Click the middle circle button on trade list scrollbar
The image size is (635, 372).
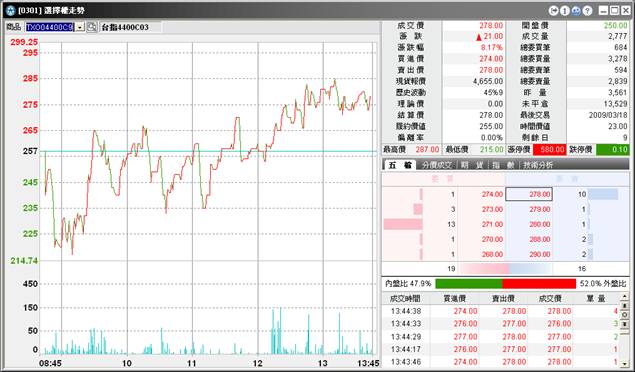tap(625, 315)
